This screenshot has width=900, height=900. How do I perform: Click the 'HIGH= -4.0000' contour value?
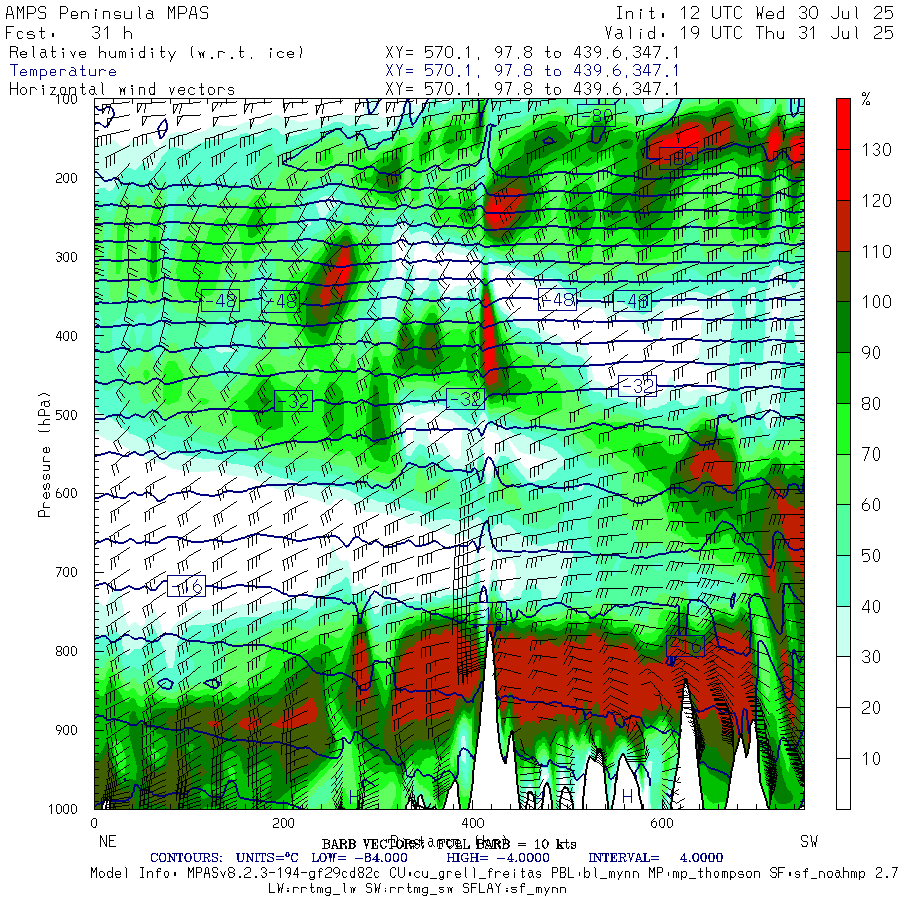click(x=498, y=858)
